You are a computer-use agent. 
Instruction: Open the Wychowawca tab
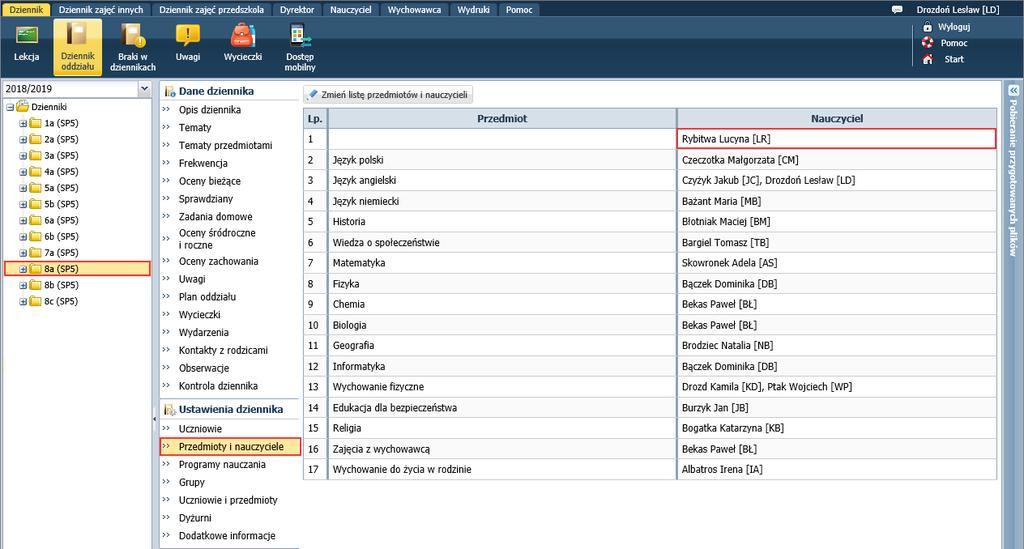point(414,10)
